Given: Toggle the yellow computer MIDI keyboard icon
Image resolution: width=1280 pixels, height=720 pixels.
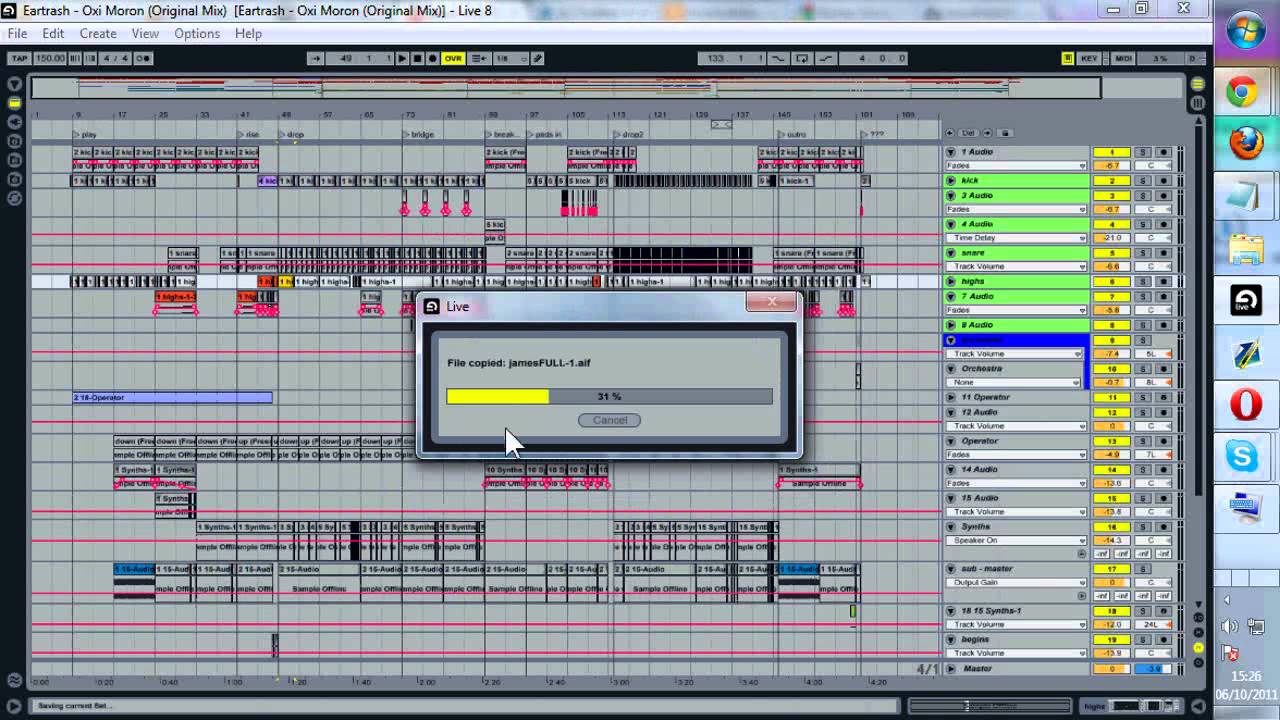Looking at the screenshot, I should pos(1068,58).
